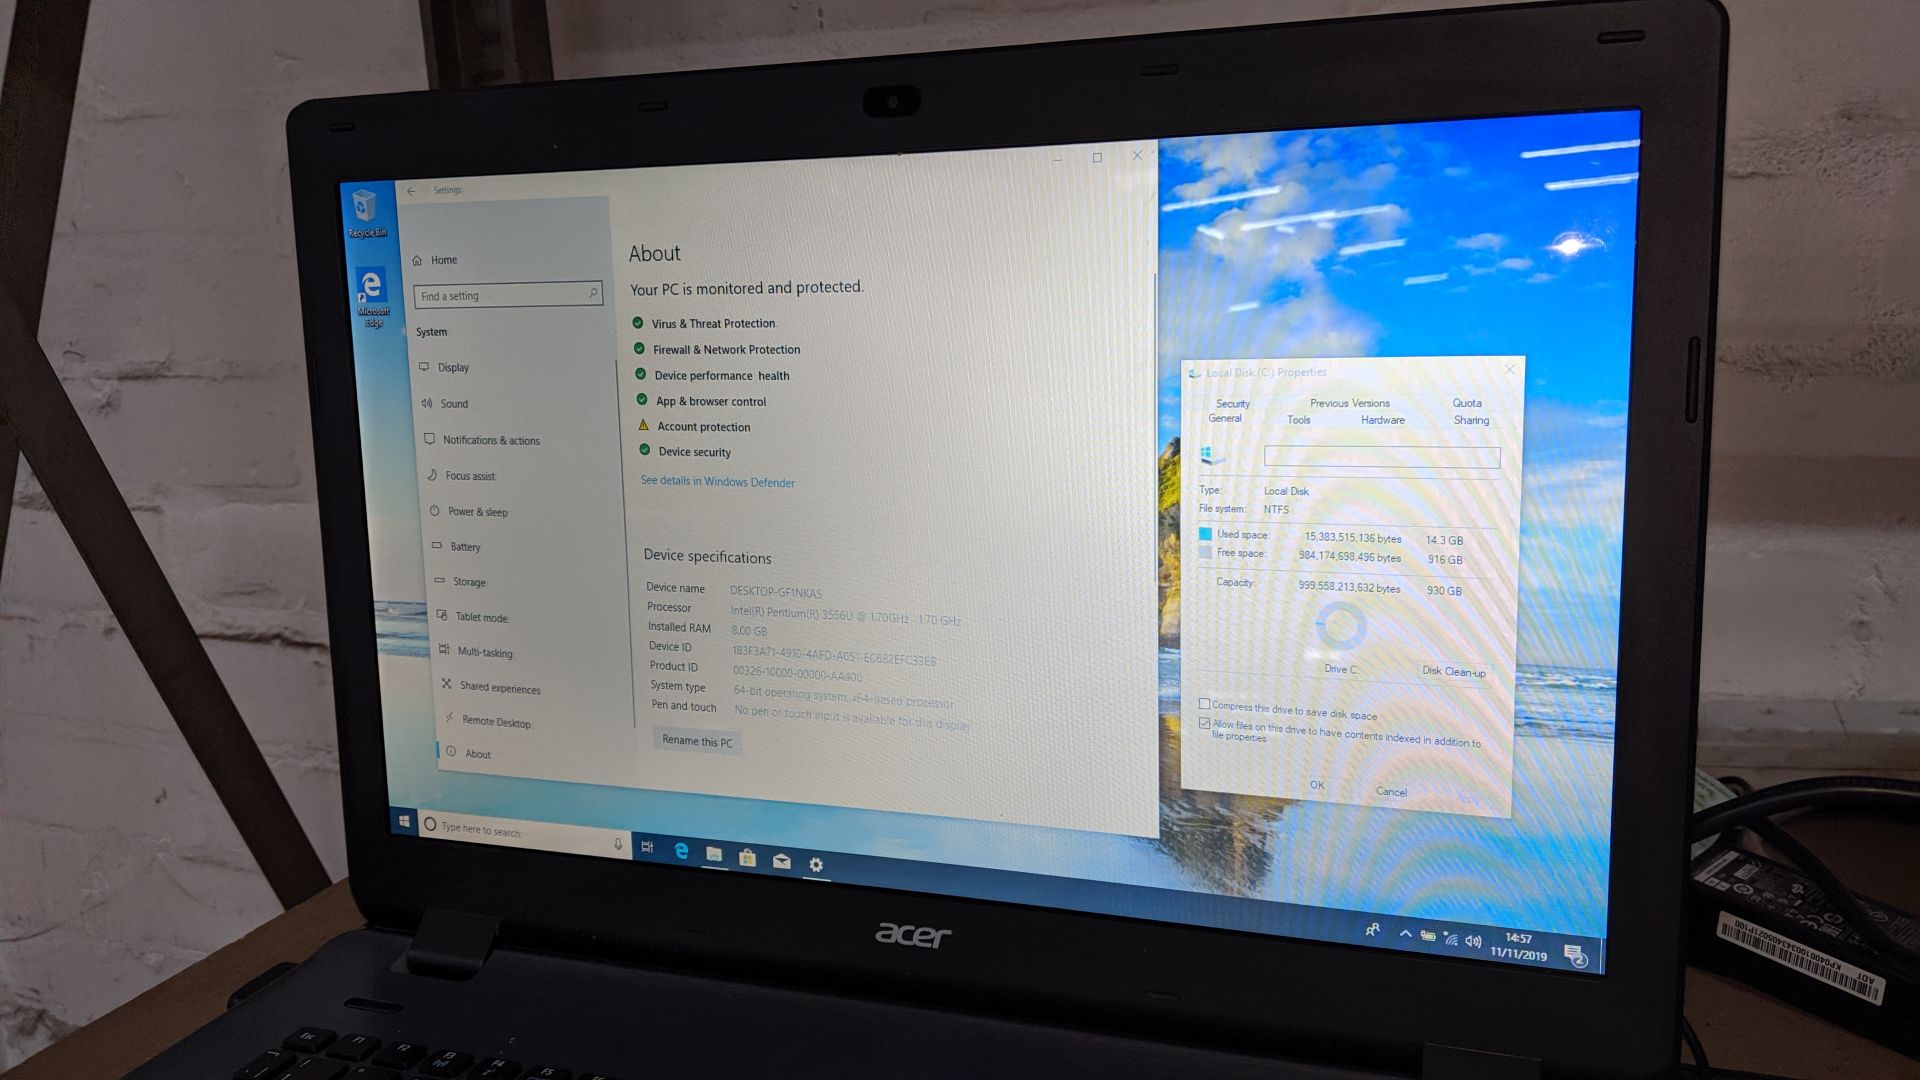Toggle compress drive to save disk space

click(x=1203, y=711)
